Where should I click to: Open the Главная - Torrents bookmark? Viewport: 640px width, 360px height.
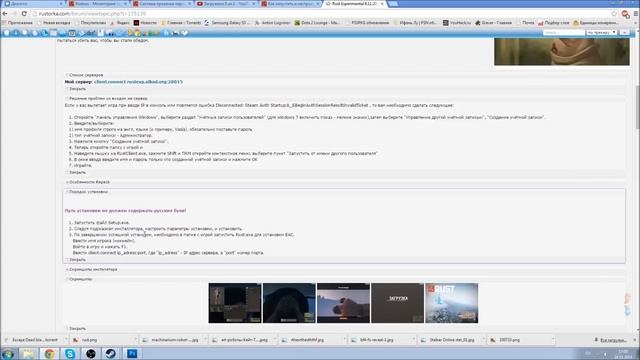tap(181, 23)
